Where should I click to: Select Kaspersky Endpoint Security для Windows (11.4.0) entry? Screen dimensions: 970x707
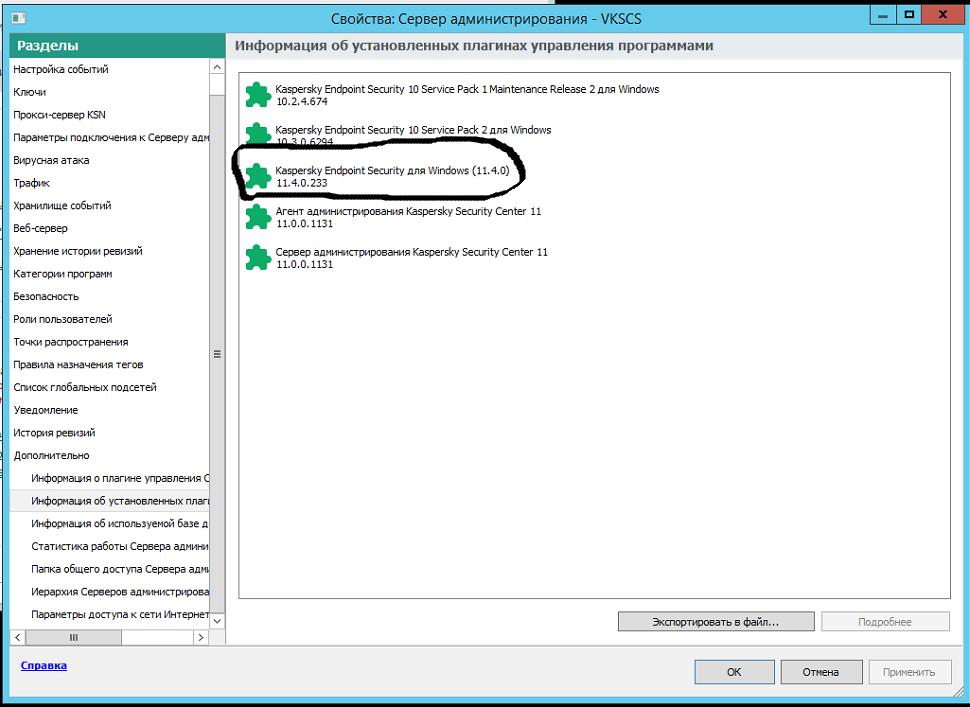[392, 177]
